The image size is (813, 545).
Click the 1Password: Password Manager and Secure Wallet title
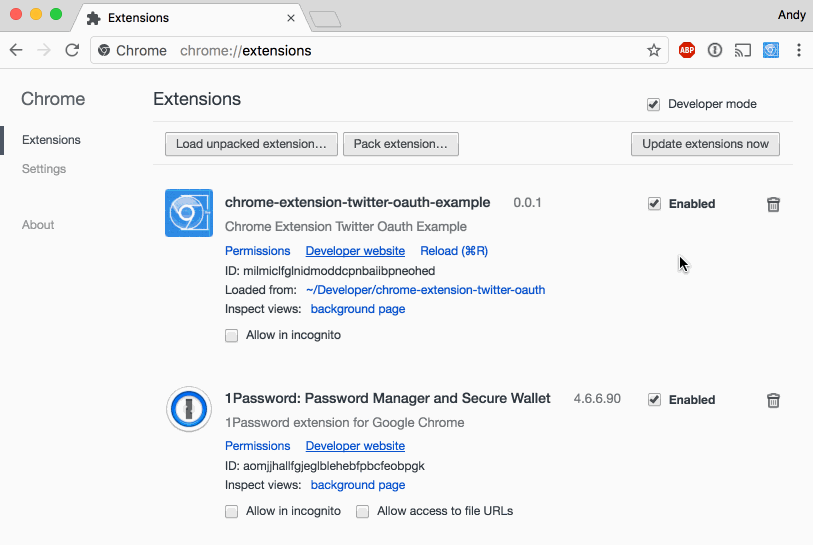coord(387,398)
